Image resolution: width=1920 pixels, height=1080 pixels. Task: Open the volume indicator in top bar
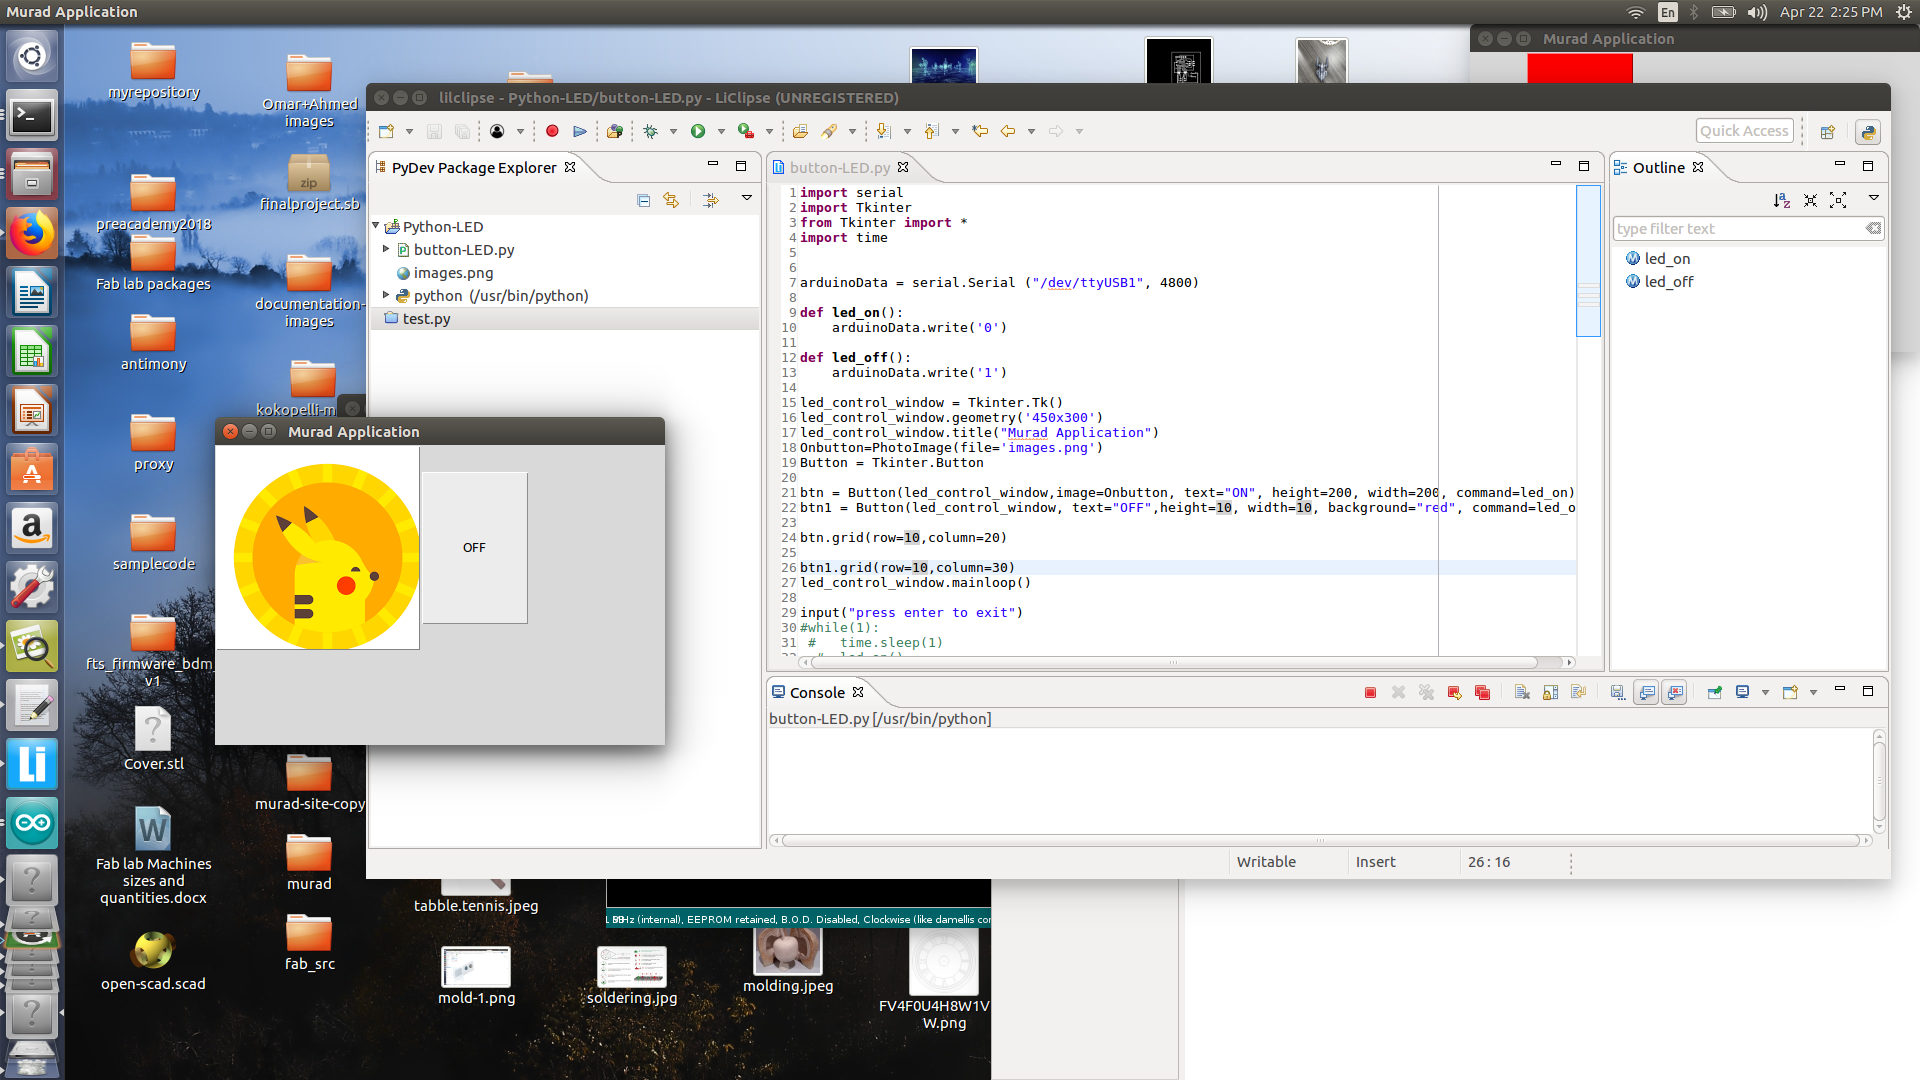click(1757, 12)
